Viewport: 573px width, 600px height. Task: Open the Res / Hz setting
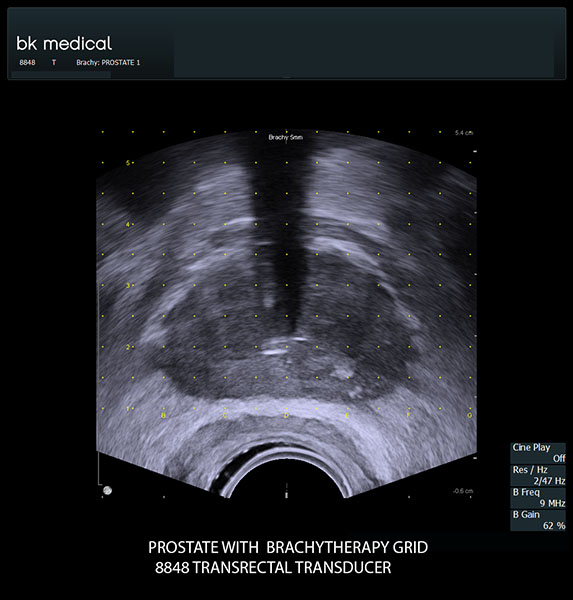tap(538, 475)
